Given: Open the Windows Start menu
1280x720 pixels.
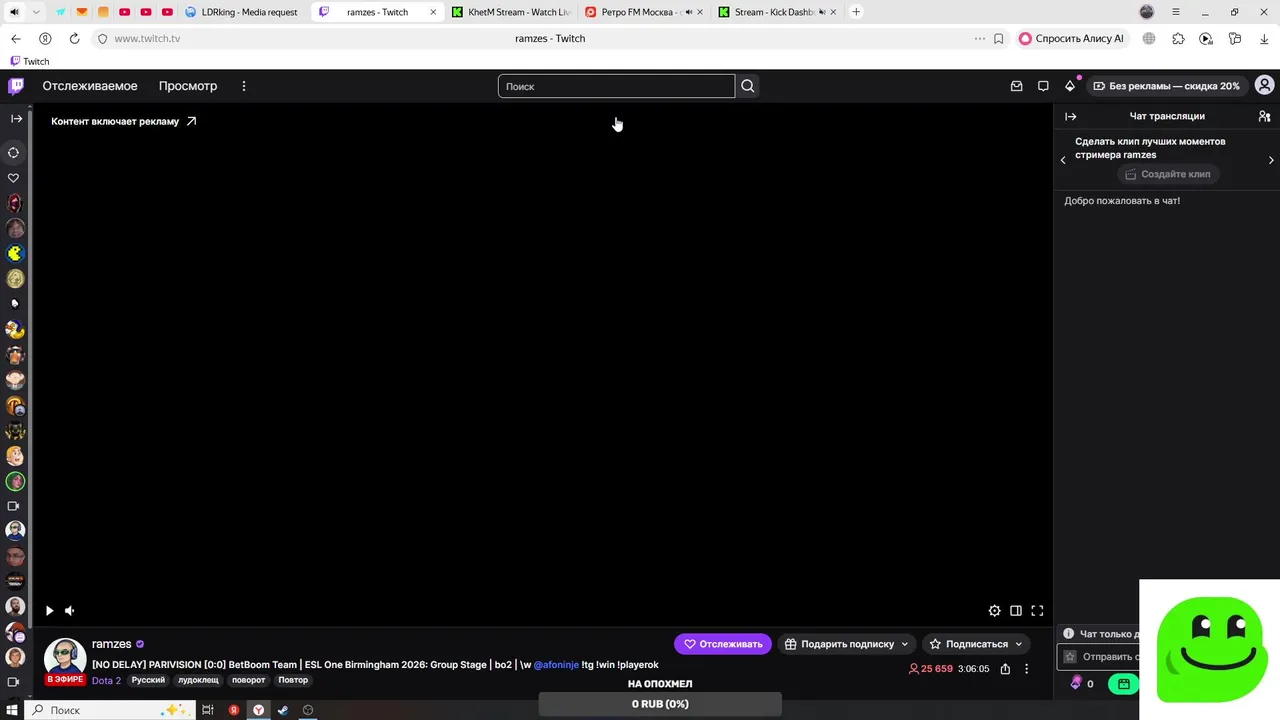Looking at the screenshot, I should point(12,710).
